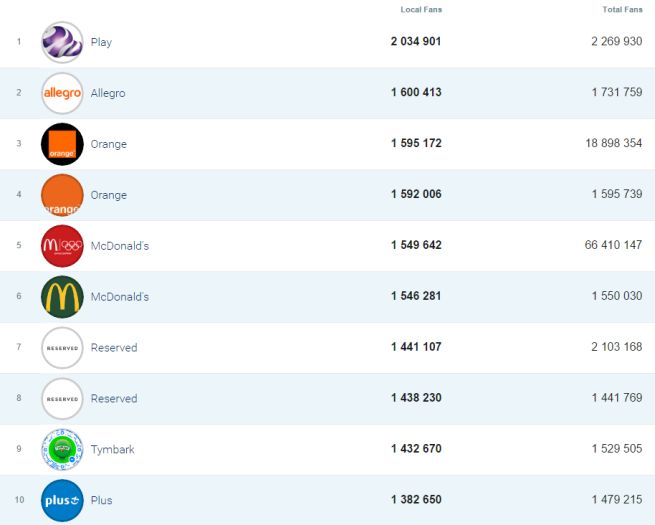The height and width of the screenshot is (525, 655).
Task: Click the black Orange logo in row 3
Action: (x=62, y=144)
